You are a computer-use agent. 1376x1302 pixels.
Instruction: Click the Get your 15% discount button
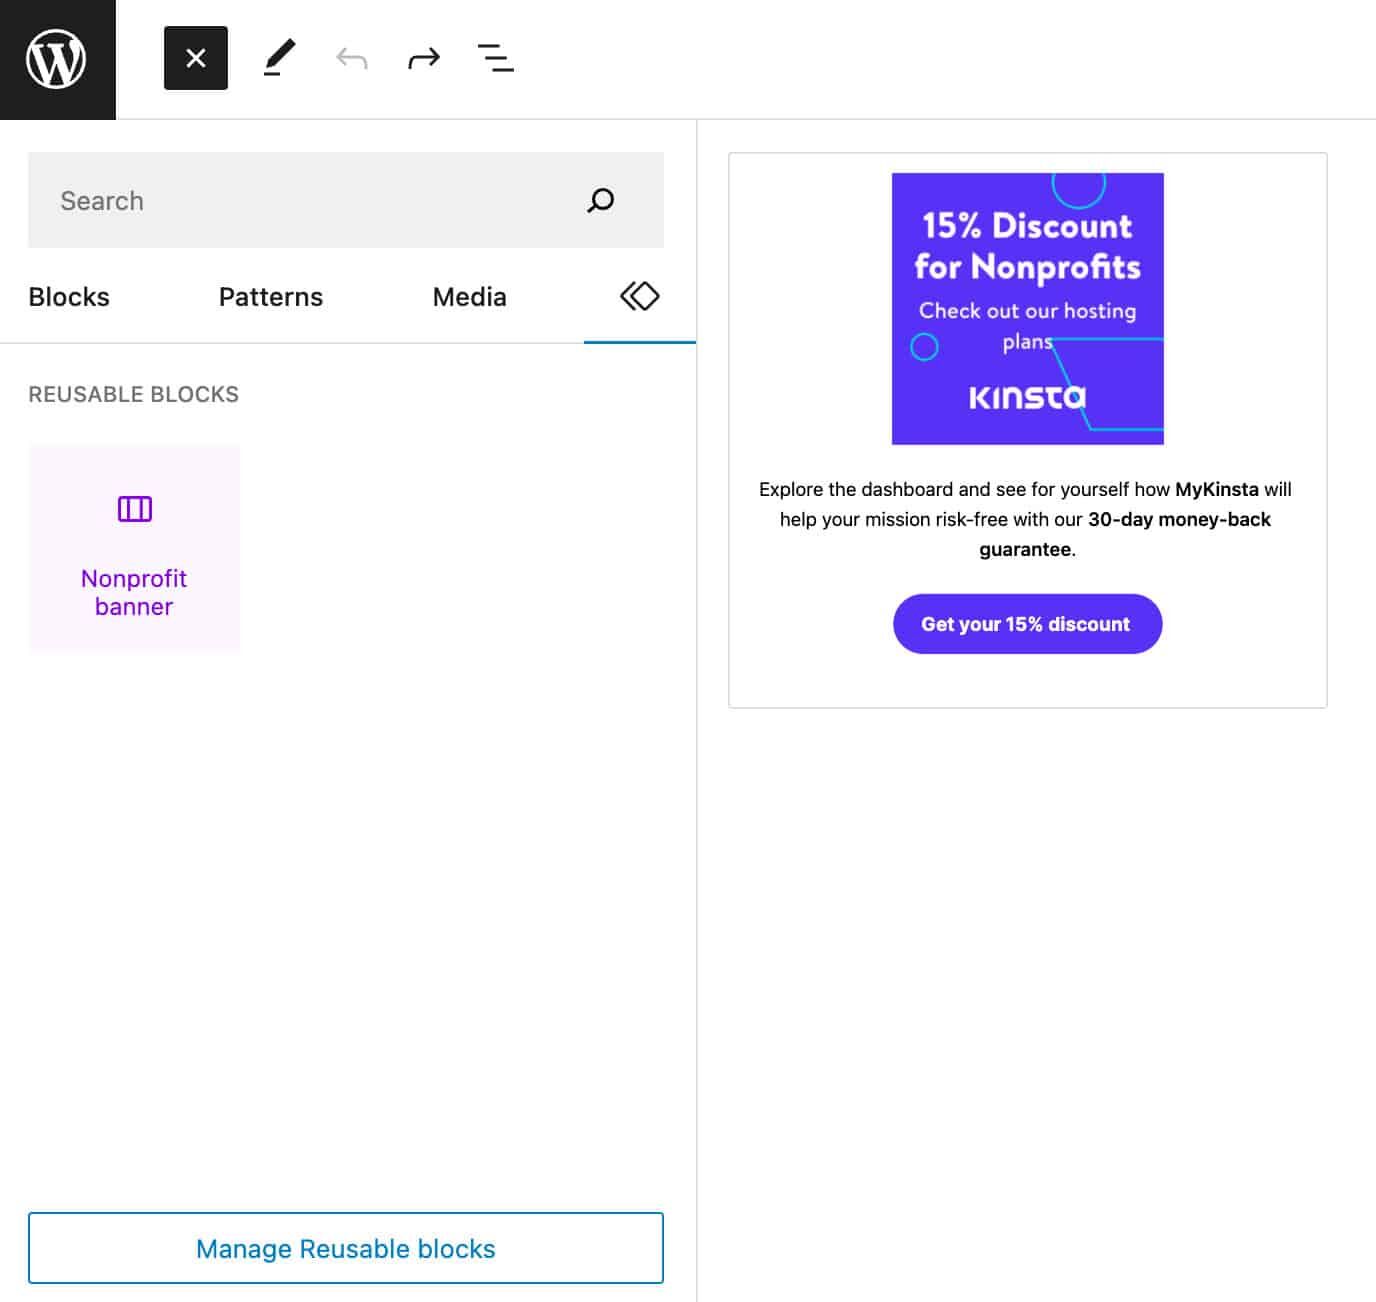[1027, 624]
